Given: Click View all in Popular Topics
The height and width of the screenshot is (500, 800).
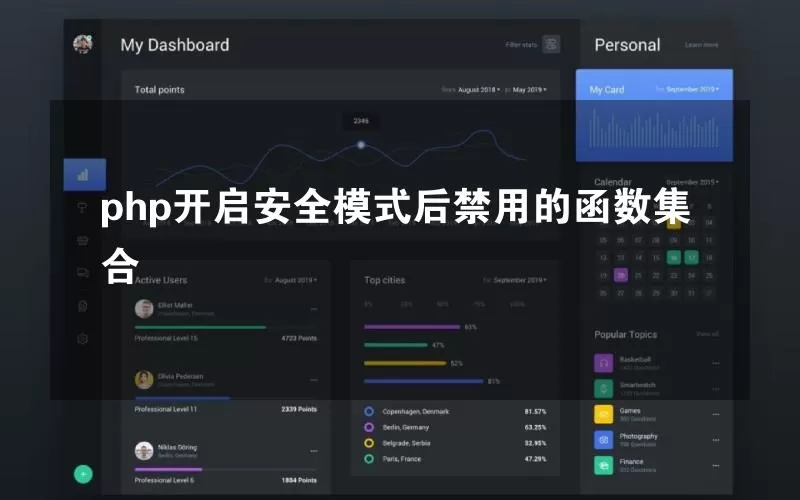Looking at the screenshot, I should [708, 334].
